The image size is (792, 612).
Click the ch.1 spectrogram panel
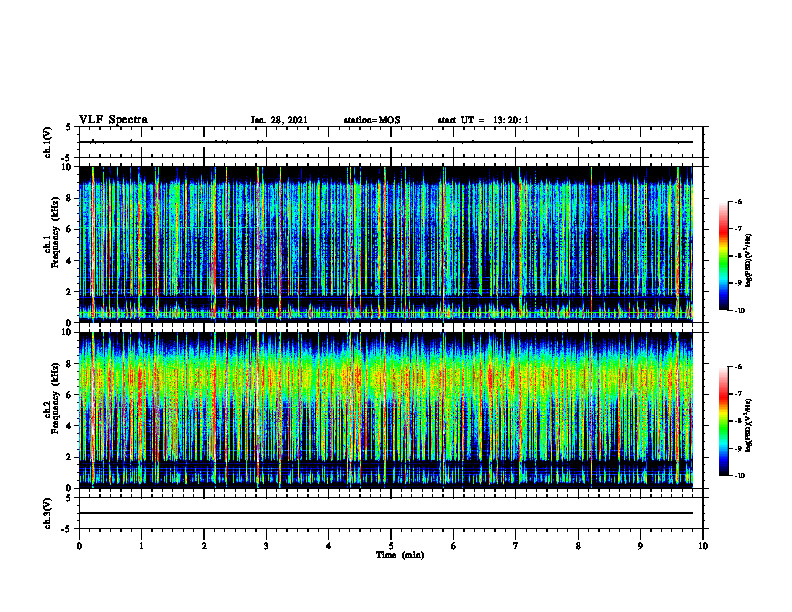[386, 244]
